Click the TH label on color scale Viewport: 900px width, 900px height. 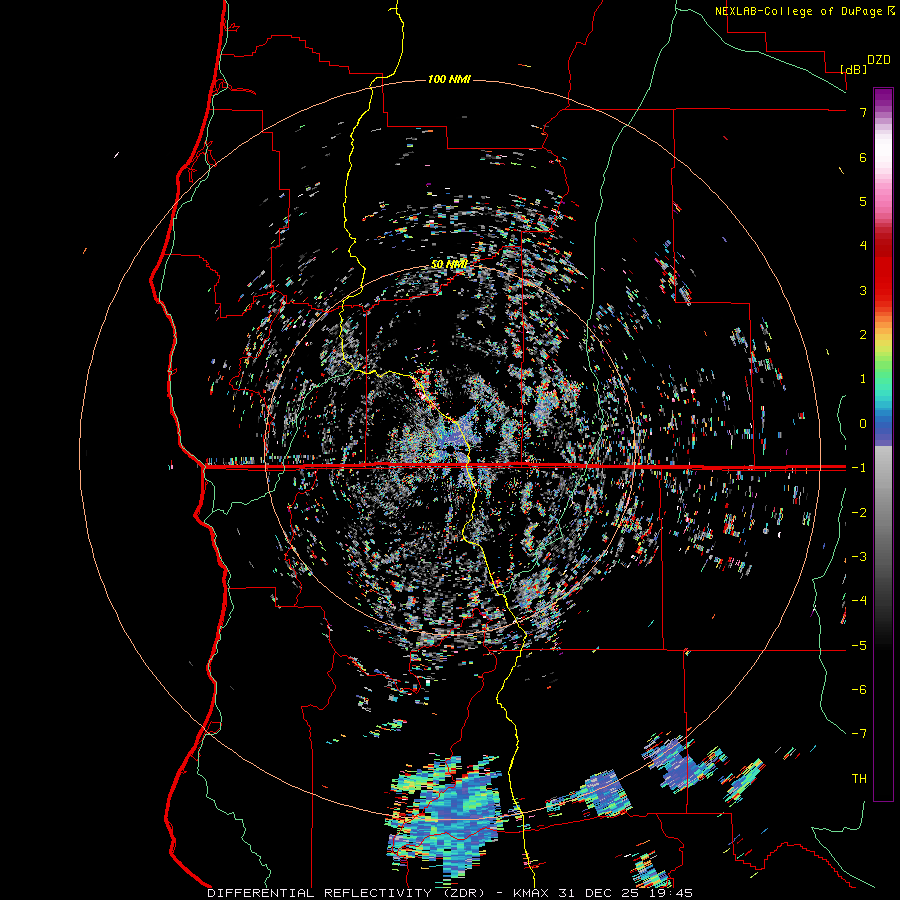click(859, 778)
